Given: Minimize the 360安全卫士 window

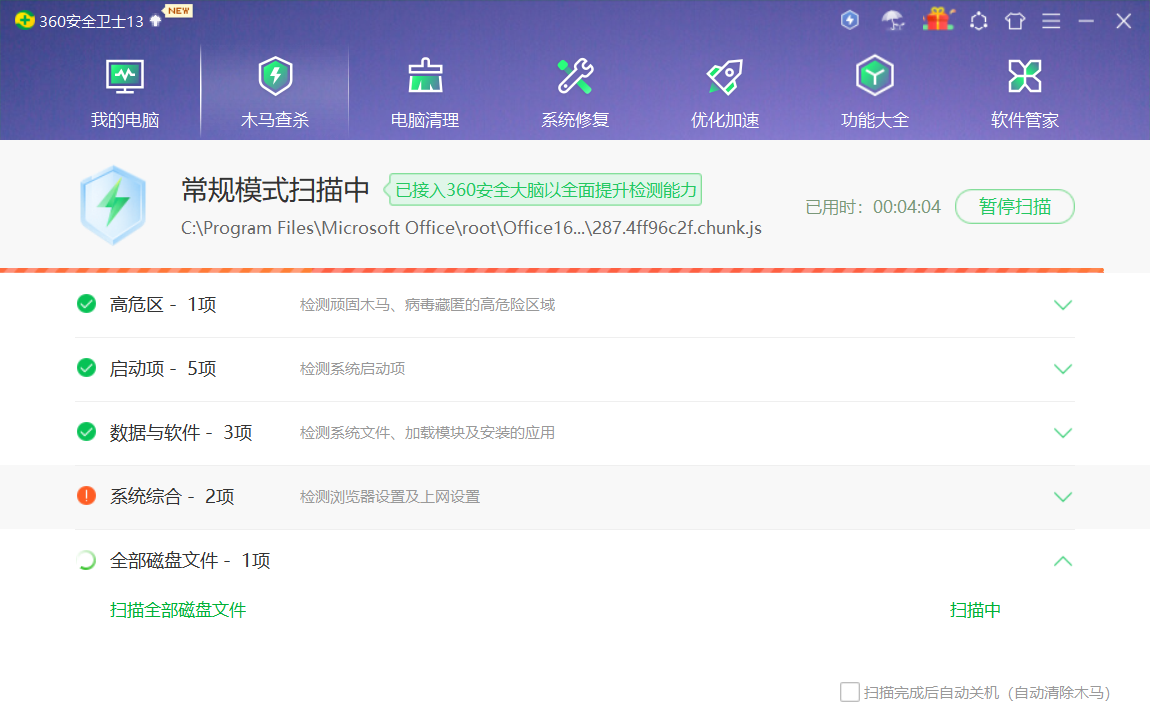Looking at the screenshot, I should click(x=1086, y=21).
